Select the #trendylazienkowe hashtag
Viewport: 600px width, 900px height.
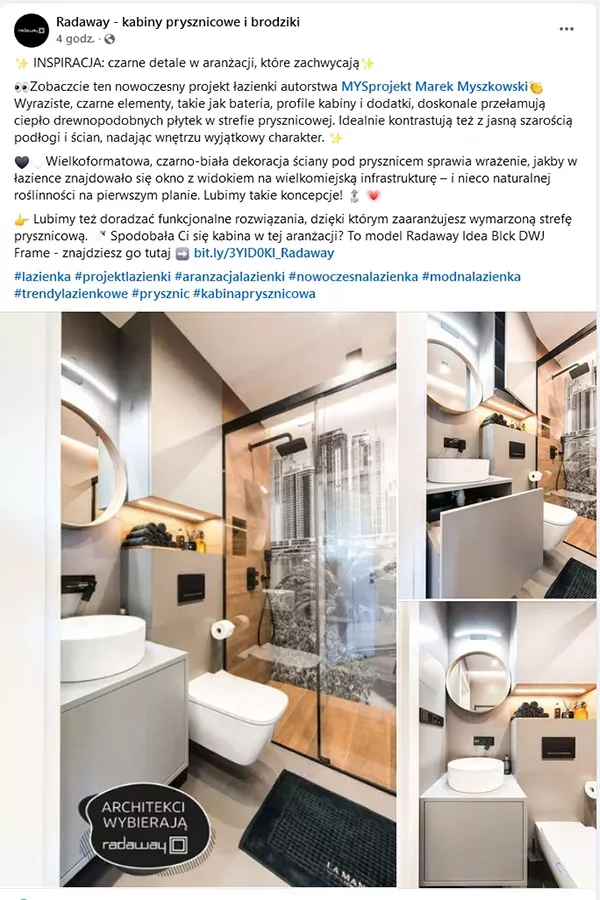point(71,294)
